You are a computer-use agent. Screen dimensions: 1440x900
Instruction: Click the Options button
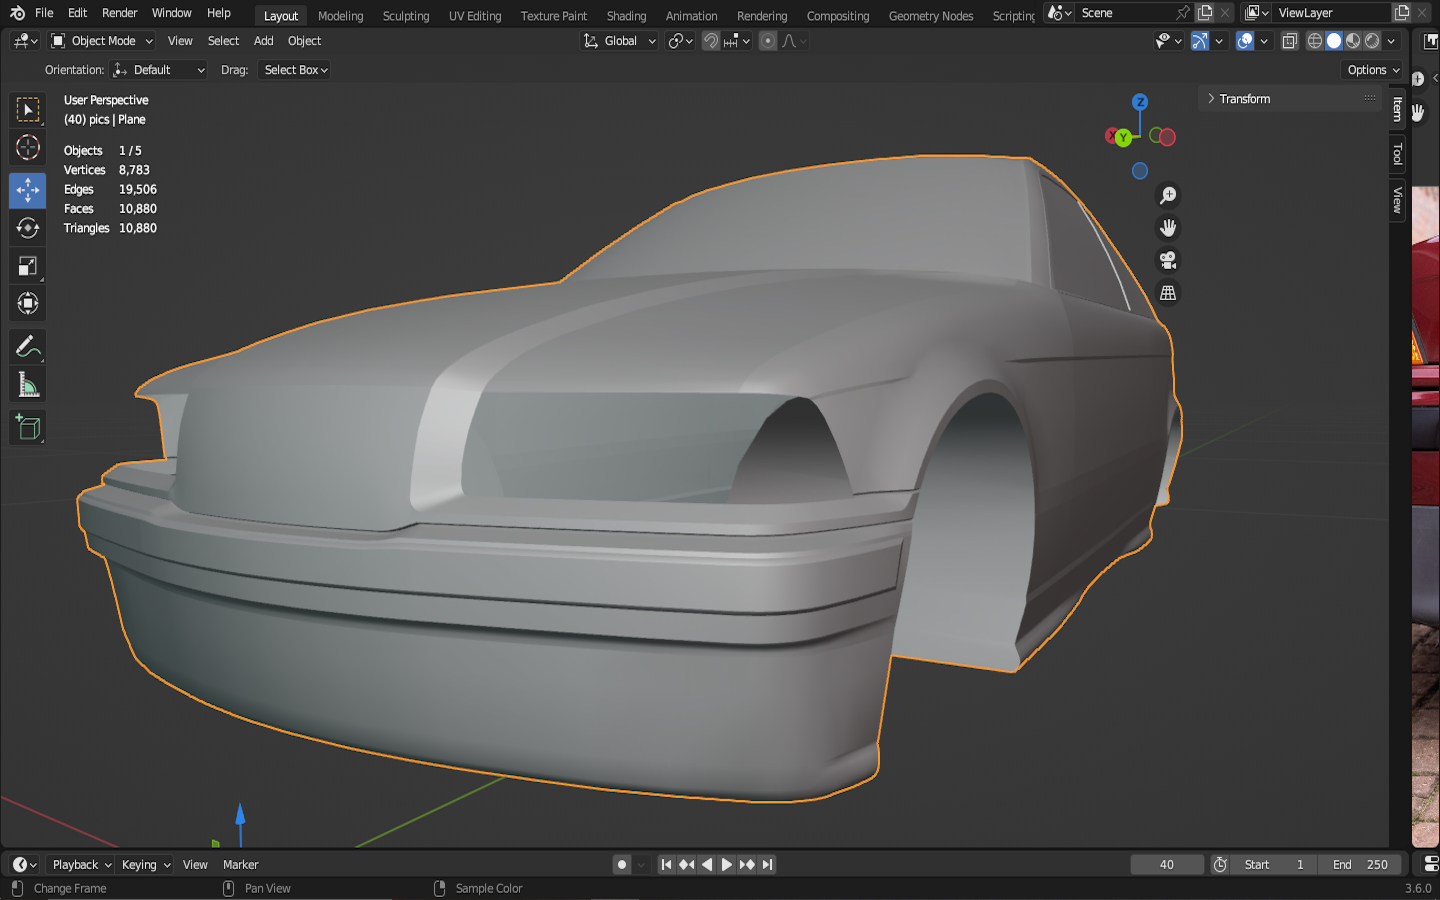pos(1372,70)
